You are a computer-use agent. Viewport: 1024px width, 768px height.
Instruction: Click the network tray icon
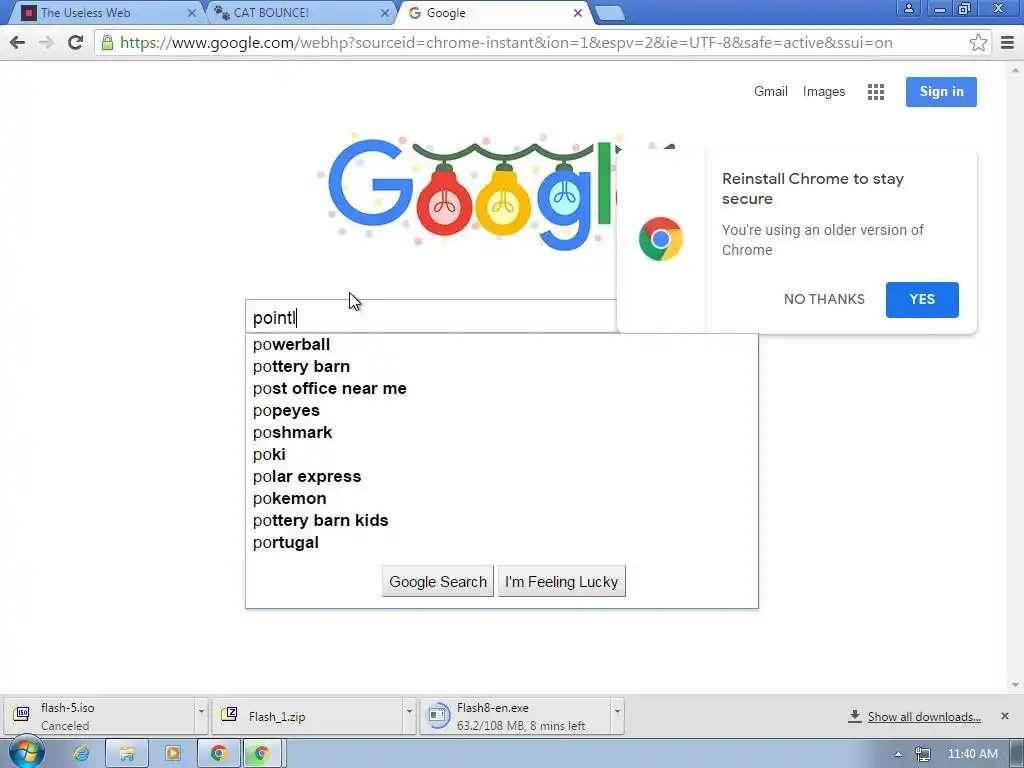coord(922,754)
